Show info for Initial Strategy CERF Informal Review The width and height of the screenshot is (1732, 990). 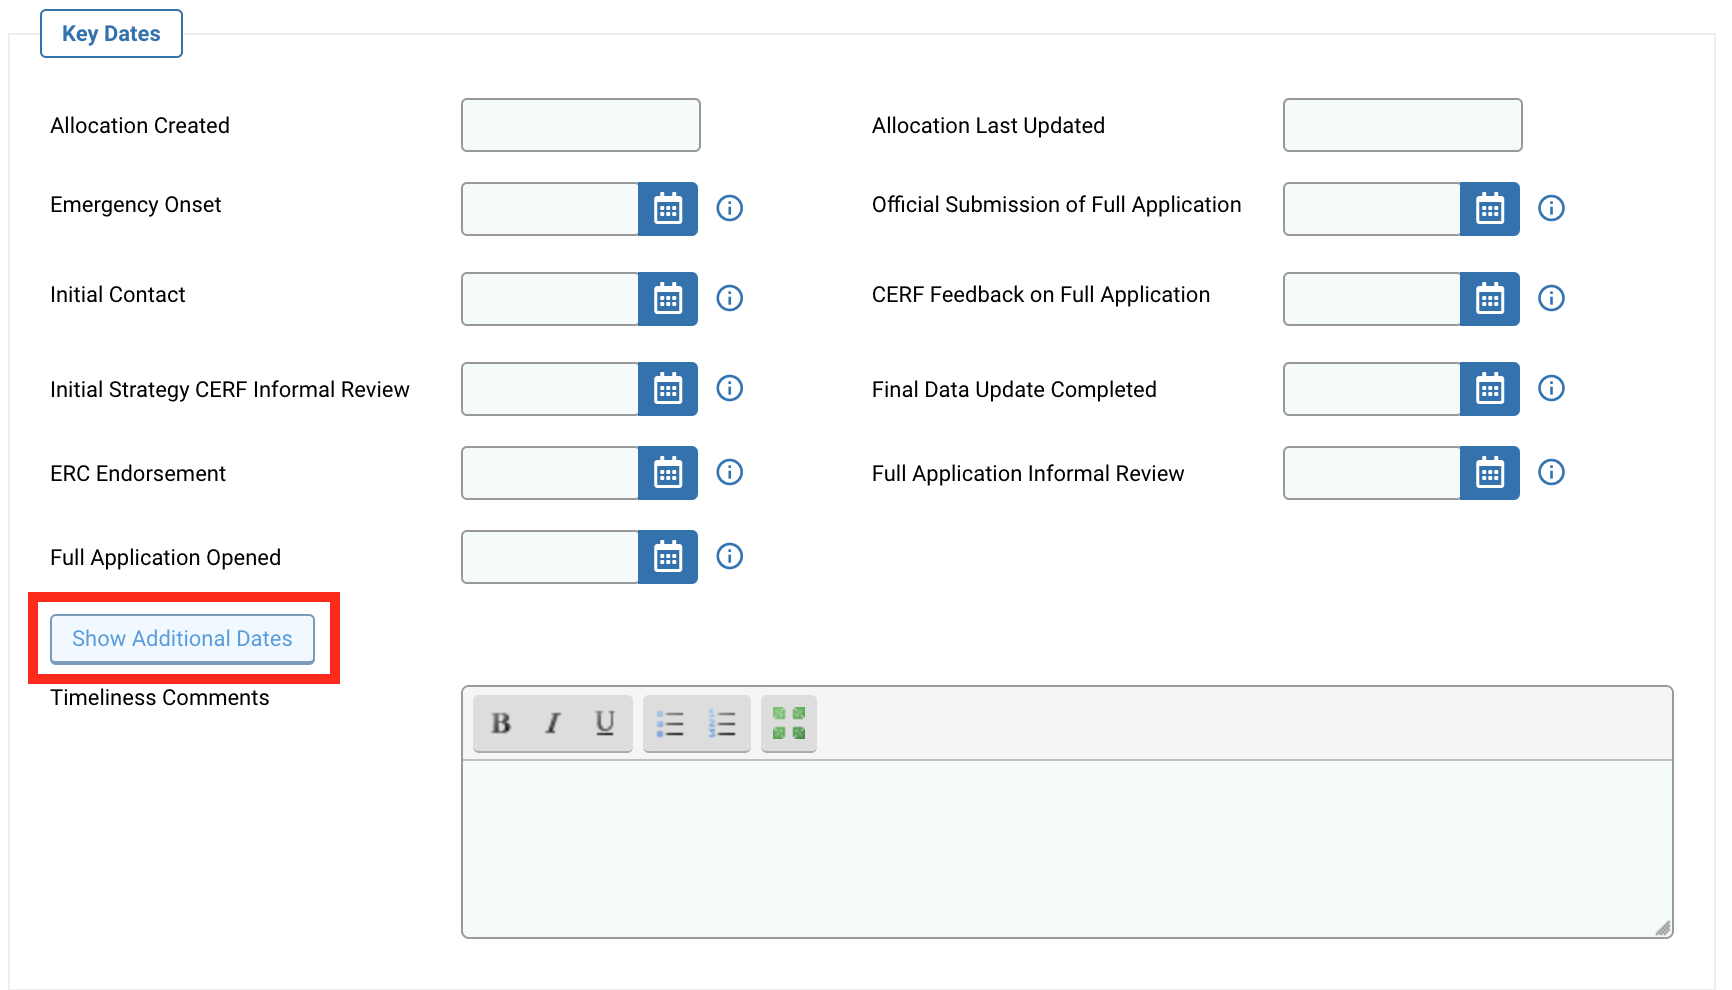tap(730, 388)
